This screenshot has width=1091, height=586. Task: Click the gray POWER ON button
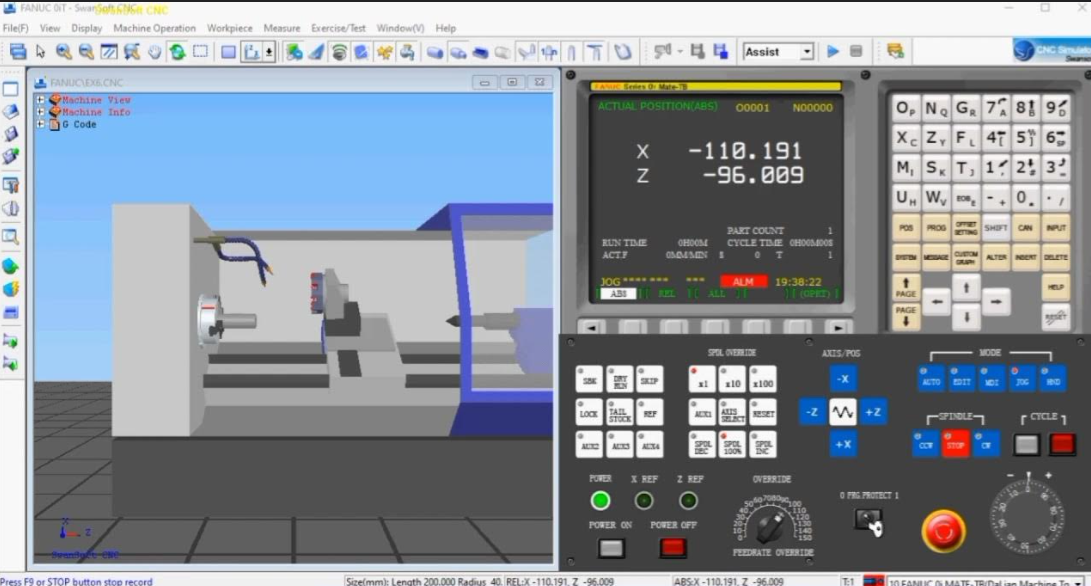[x=611, y=548]
